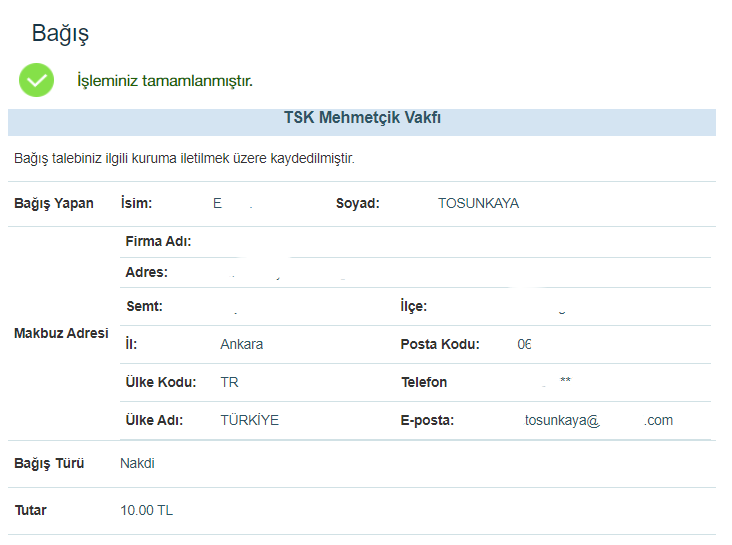This screenshot has height=545, width=732.
Task: Select the country code value 'TR'
Action: [x=229, y=382]
